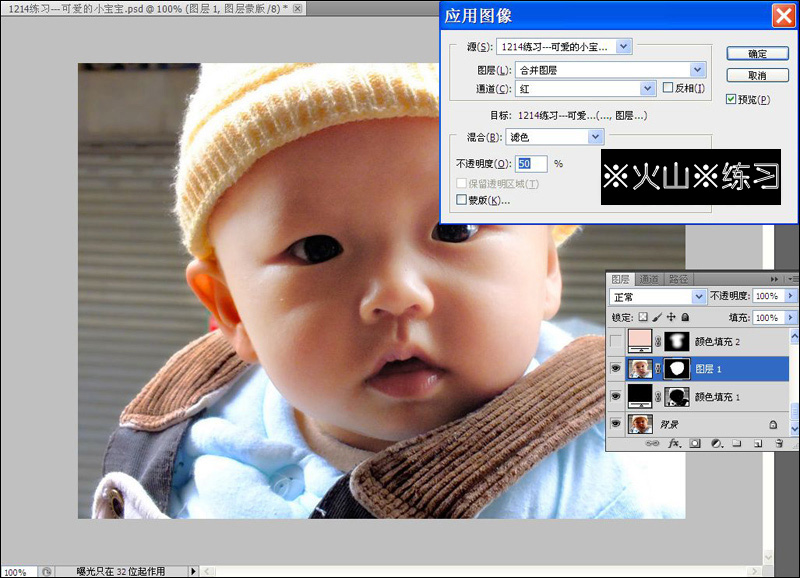Image resolution: width=800 pixels, height=578 pixels.
Task: Click the 确定 (OK) button
Action: [758, 53]
